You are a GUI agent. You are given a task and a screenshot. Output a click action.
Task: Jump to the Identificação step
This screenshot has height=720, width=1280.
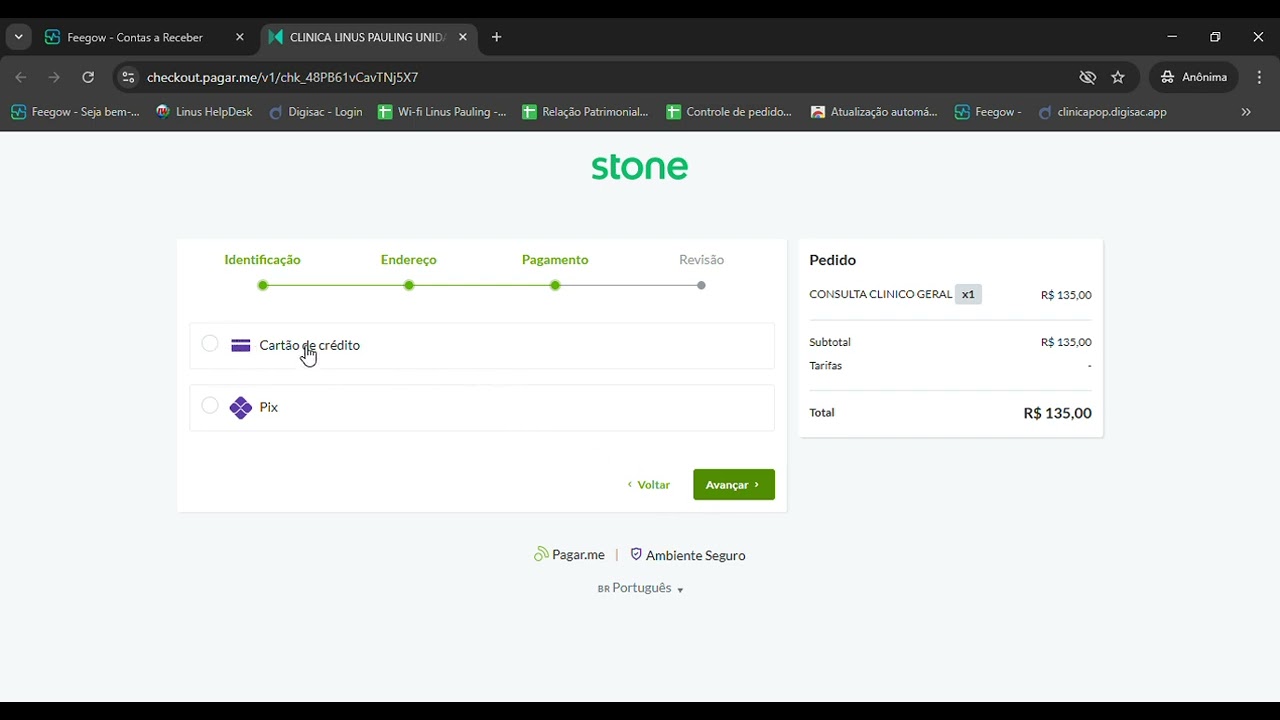(262, 260)
